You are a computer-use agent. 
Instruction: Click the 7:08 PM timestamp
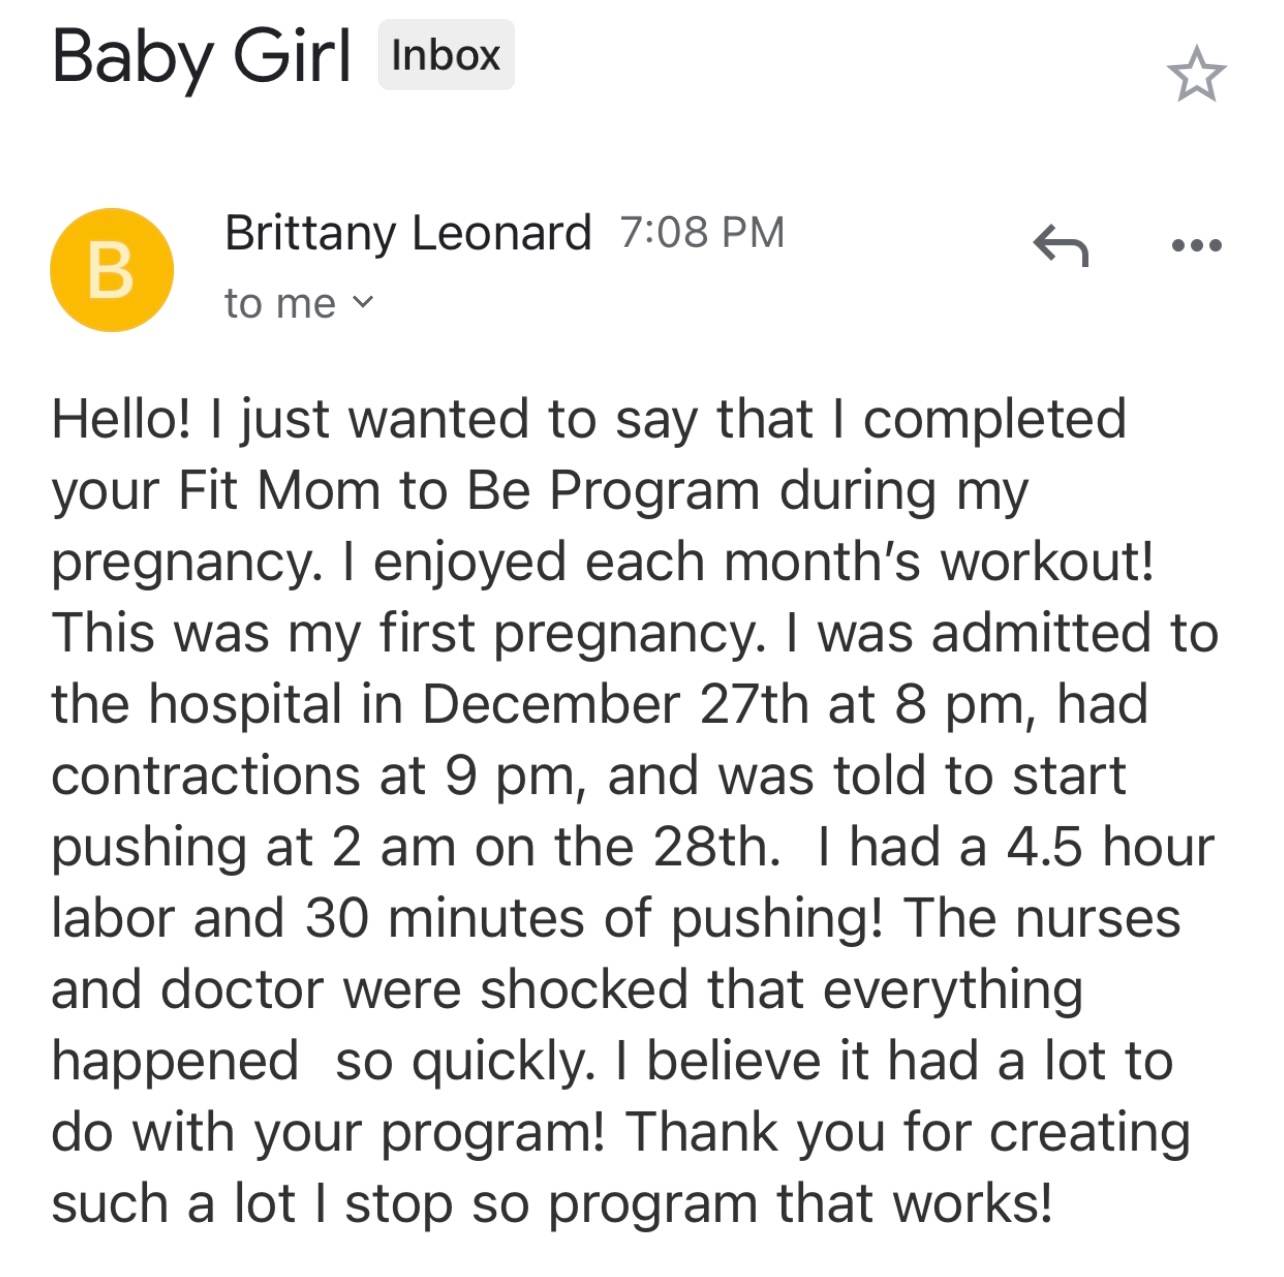click(702, 232)
